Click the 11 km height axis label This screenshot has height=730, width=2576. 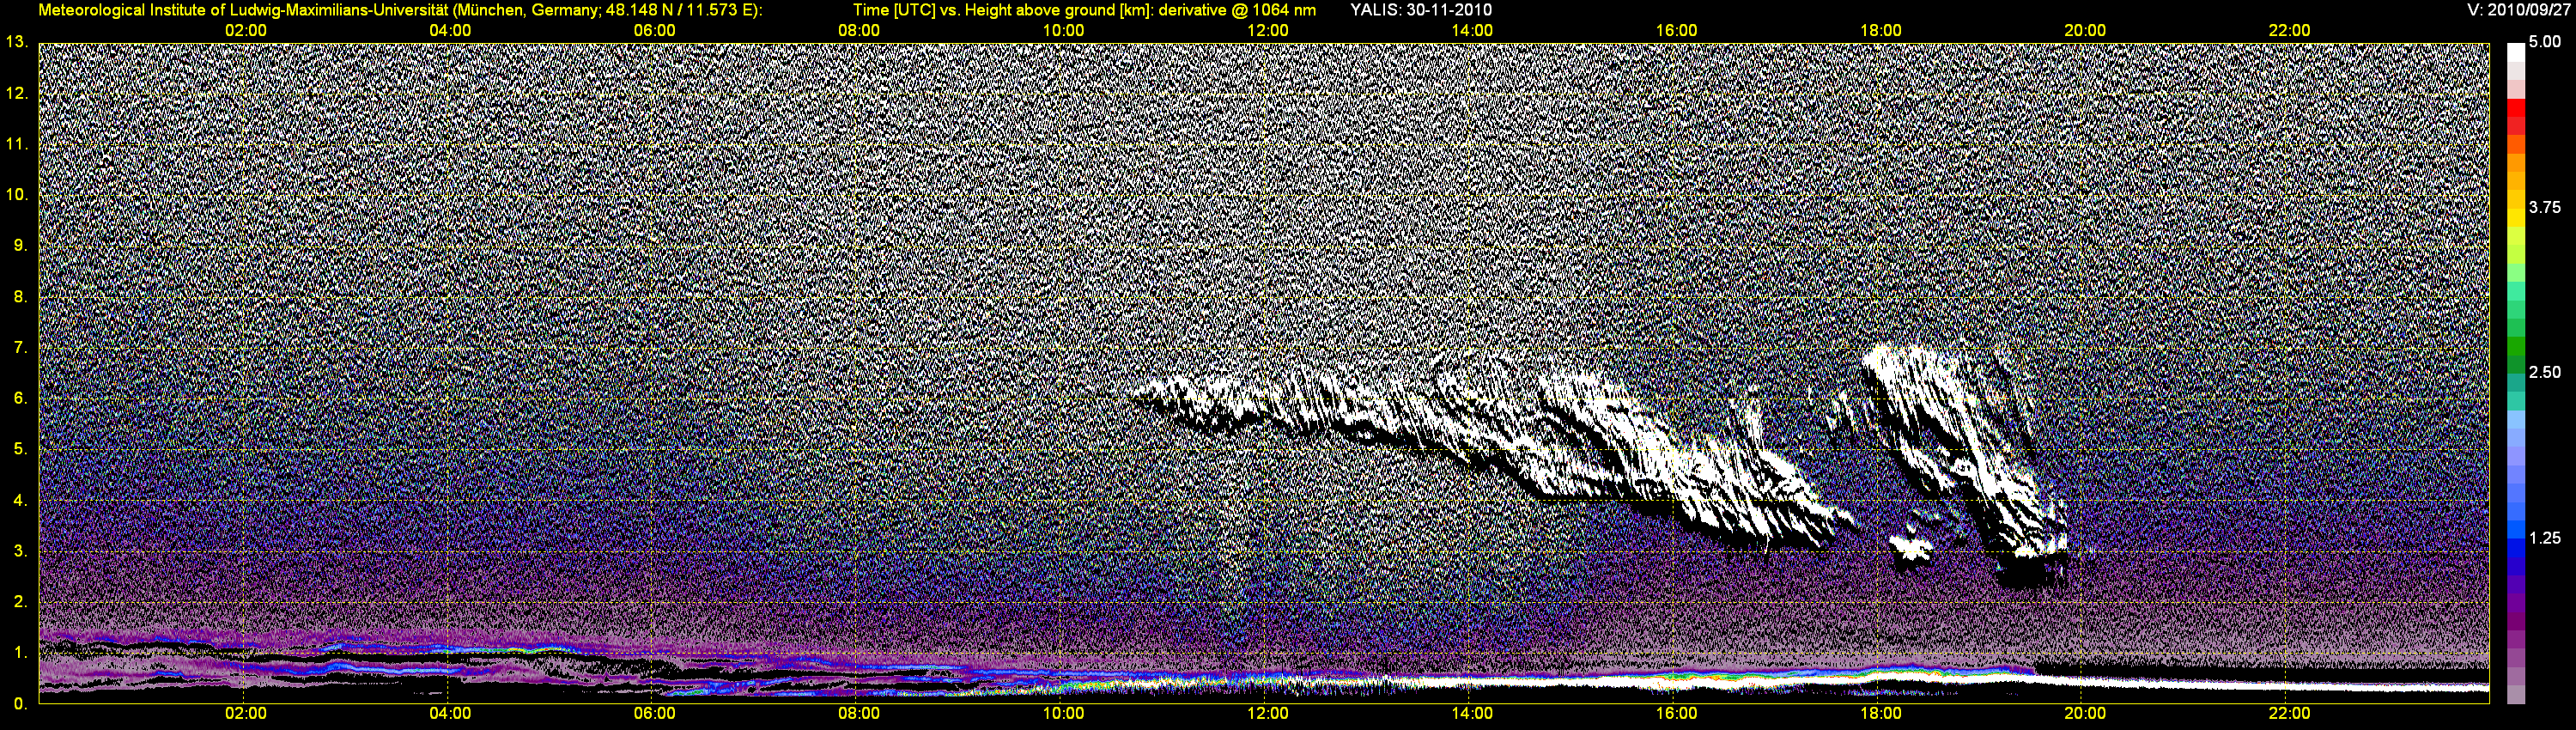16,144
